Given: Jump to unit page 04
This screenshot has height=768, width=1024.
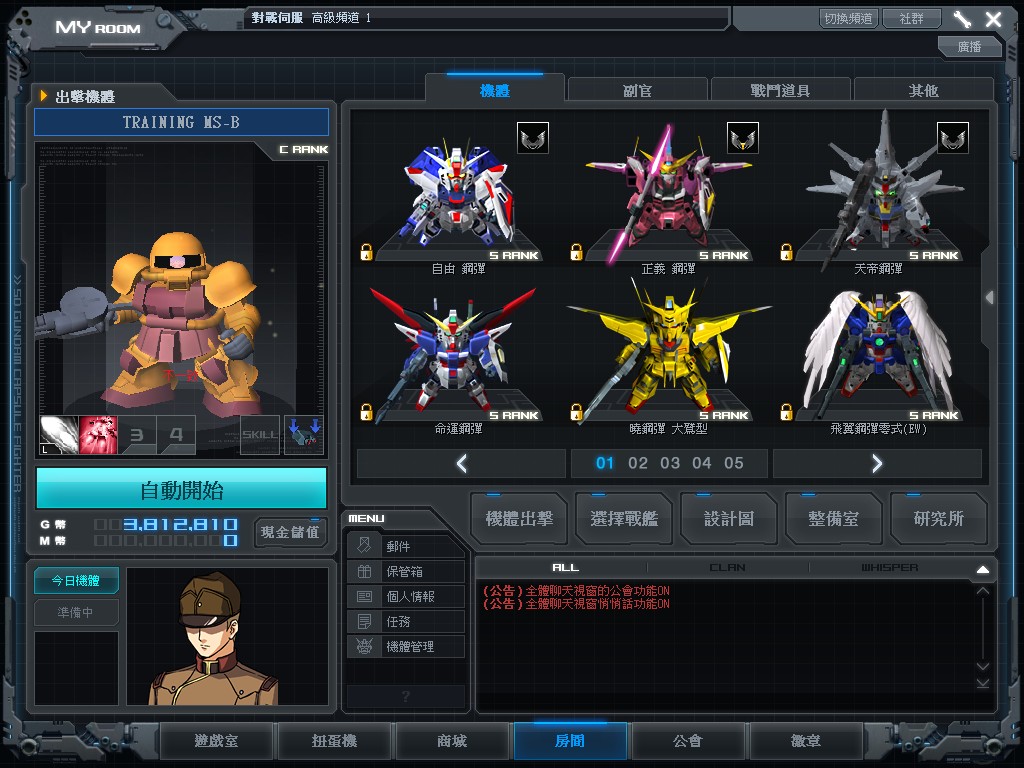Looking at the screenshot, I should (x=702, y=463).
